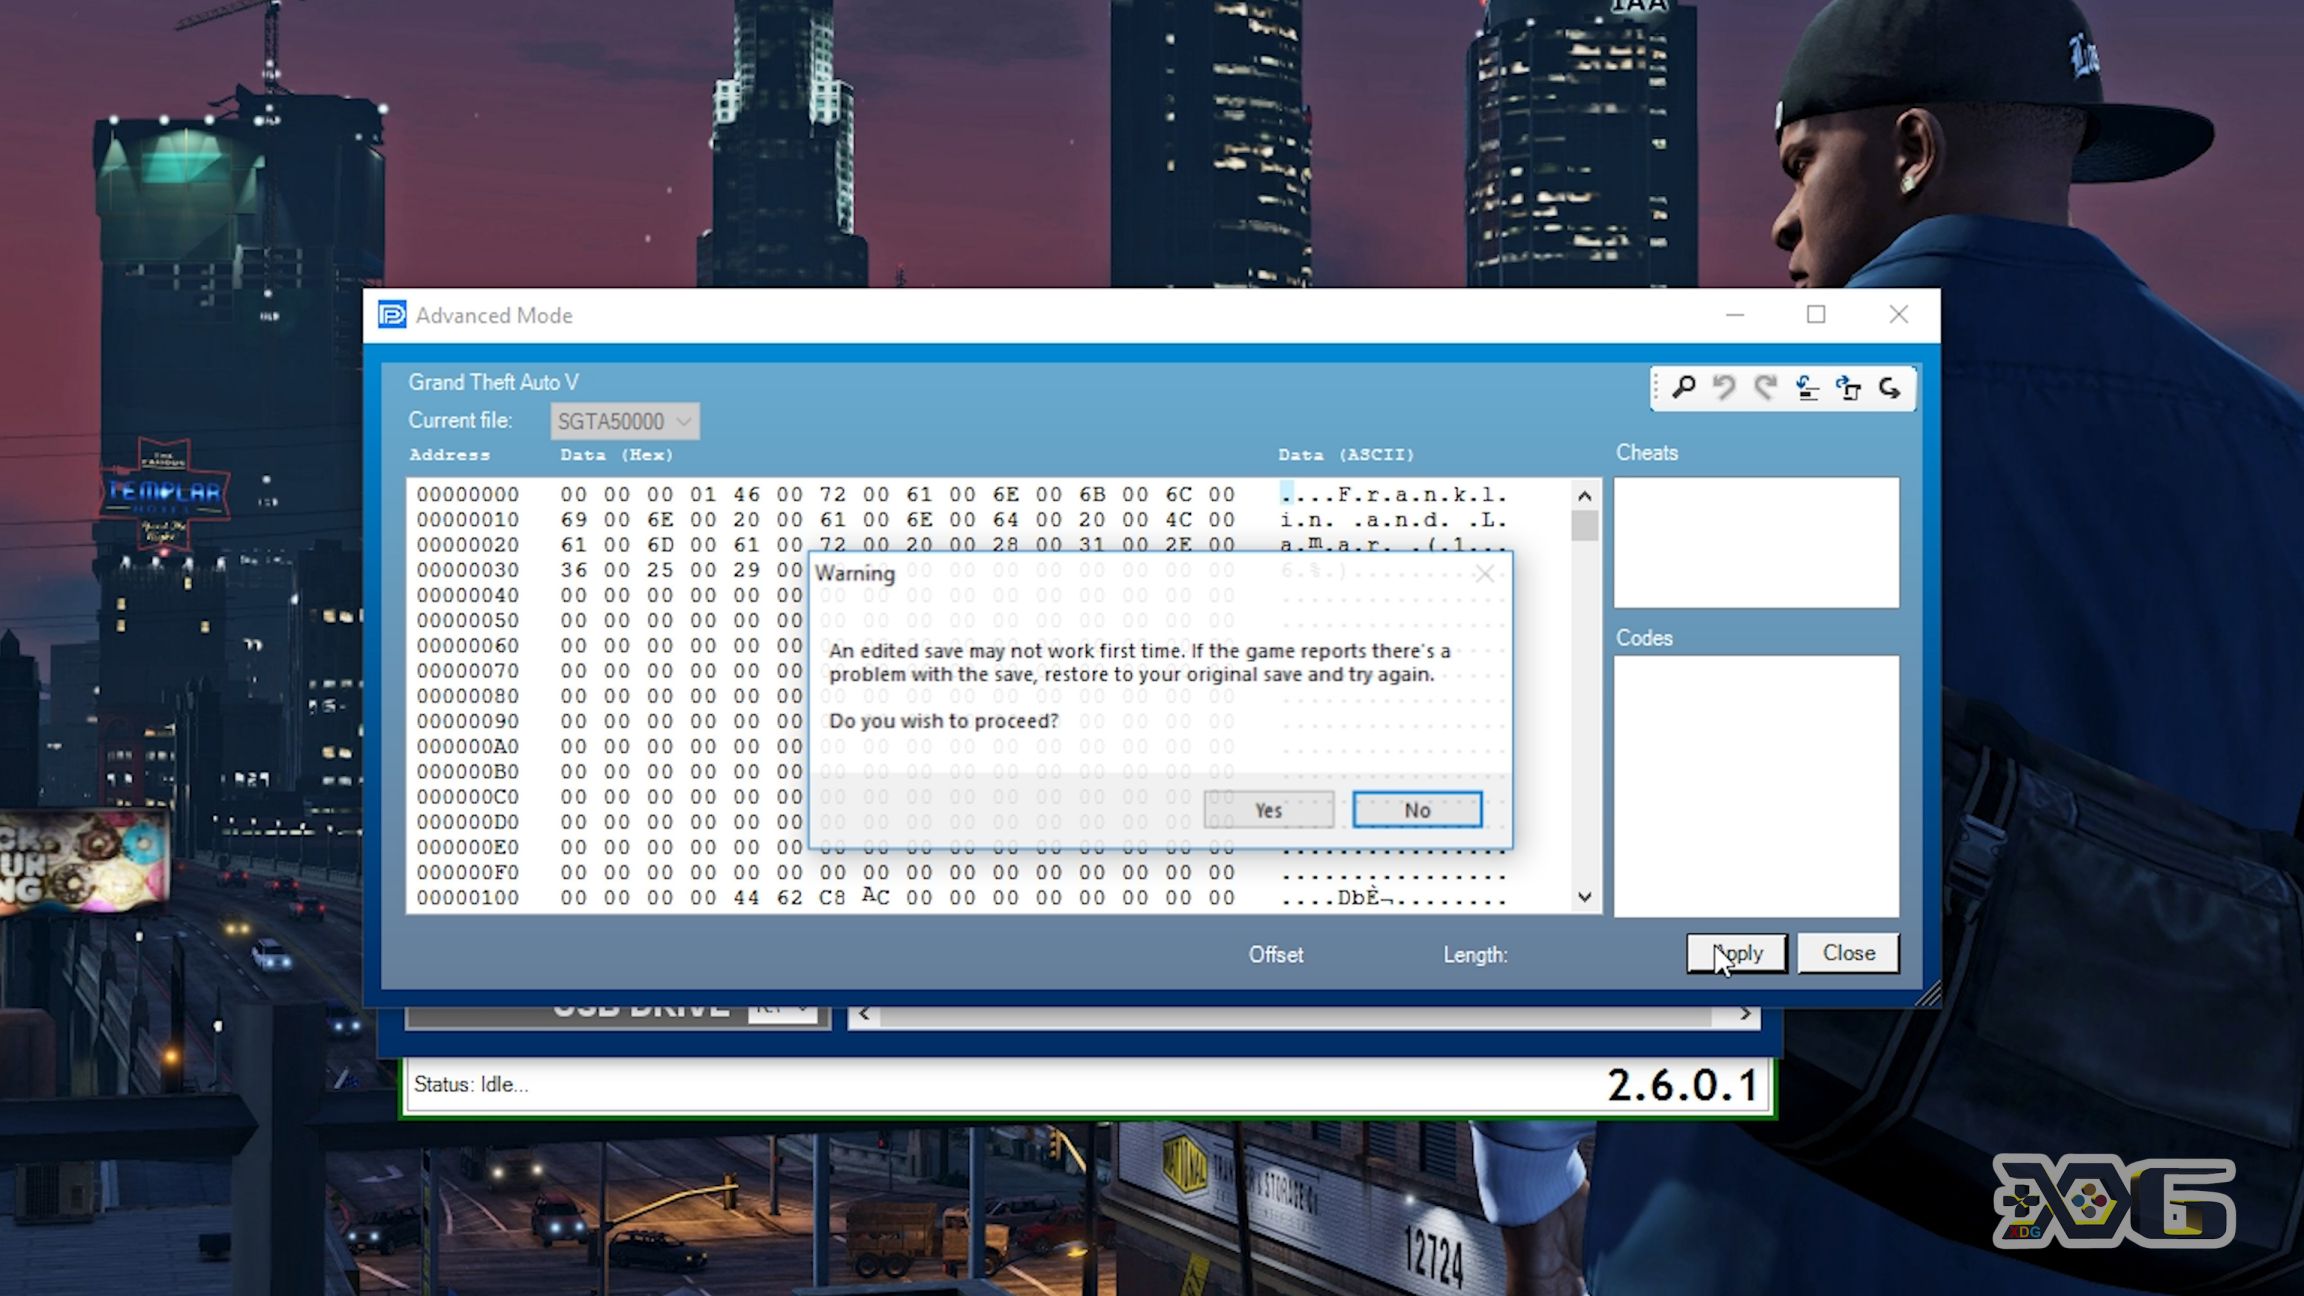The image size is (2304, 1296).
Task: Click address row 00000100
Action: (x=468, y=897)
